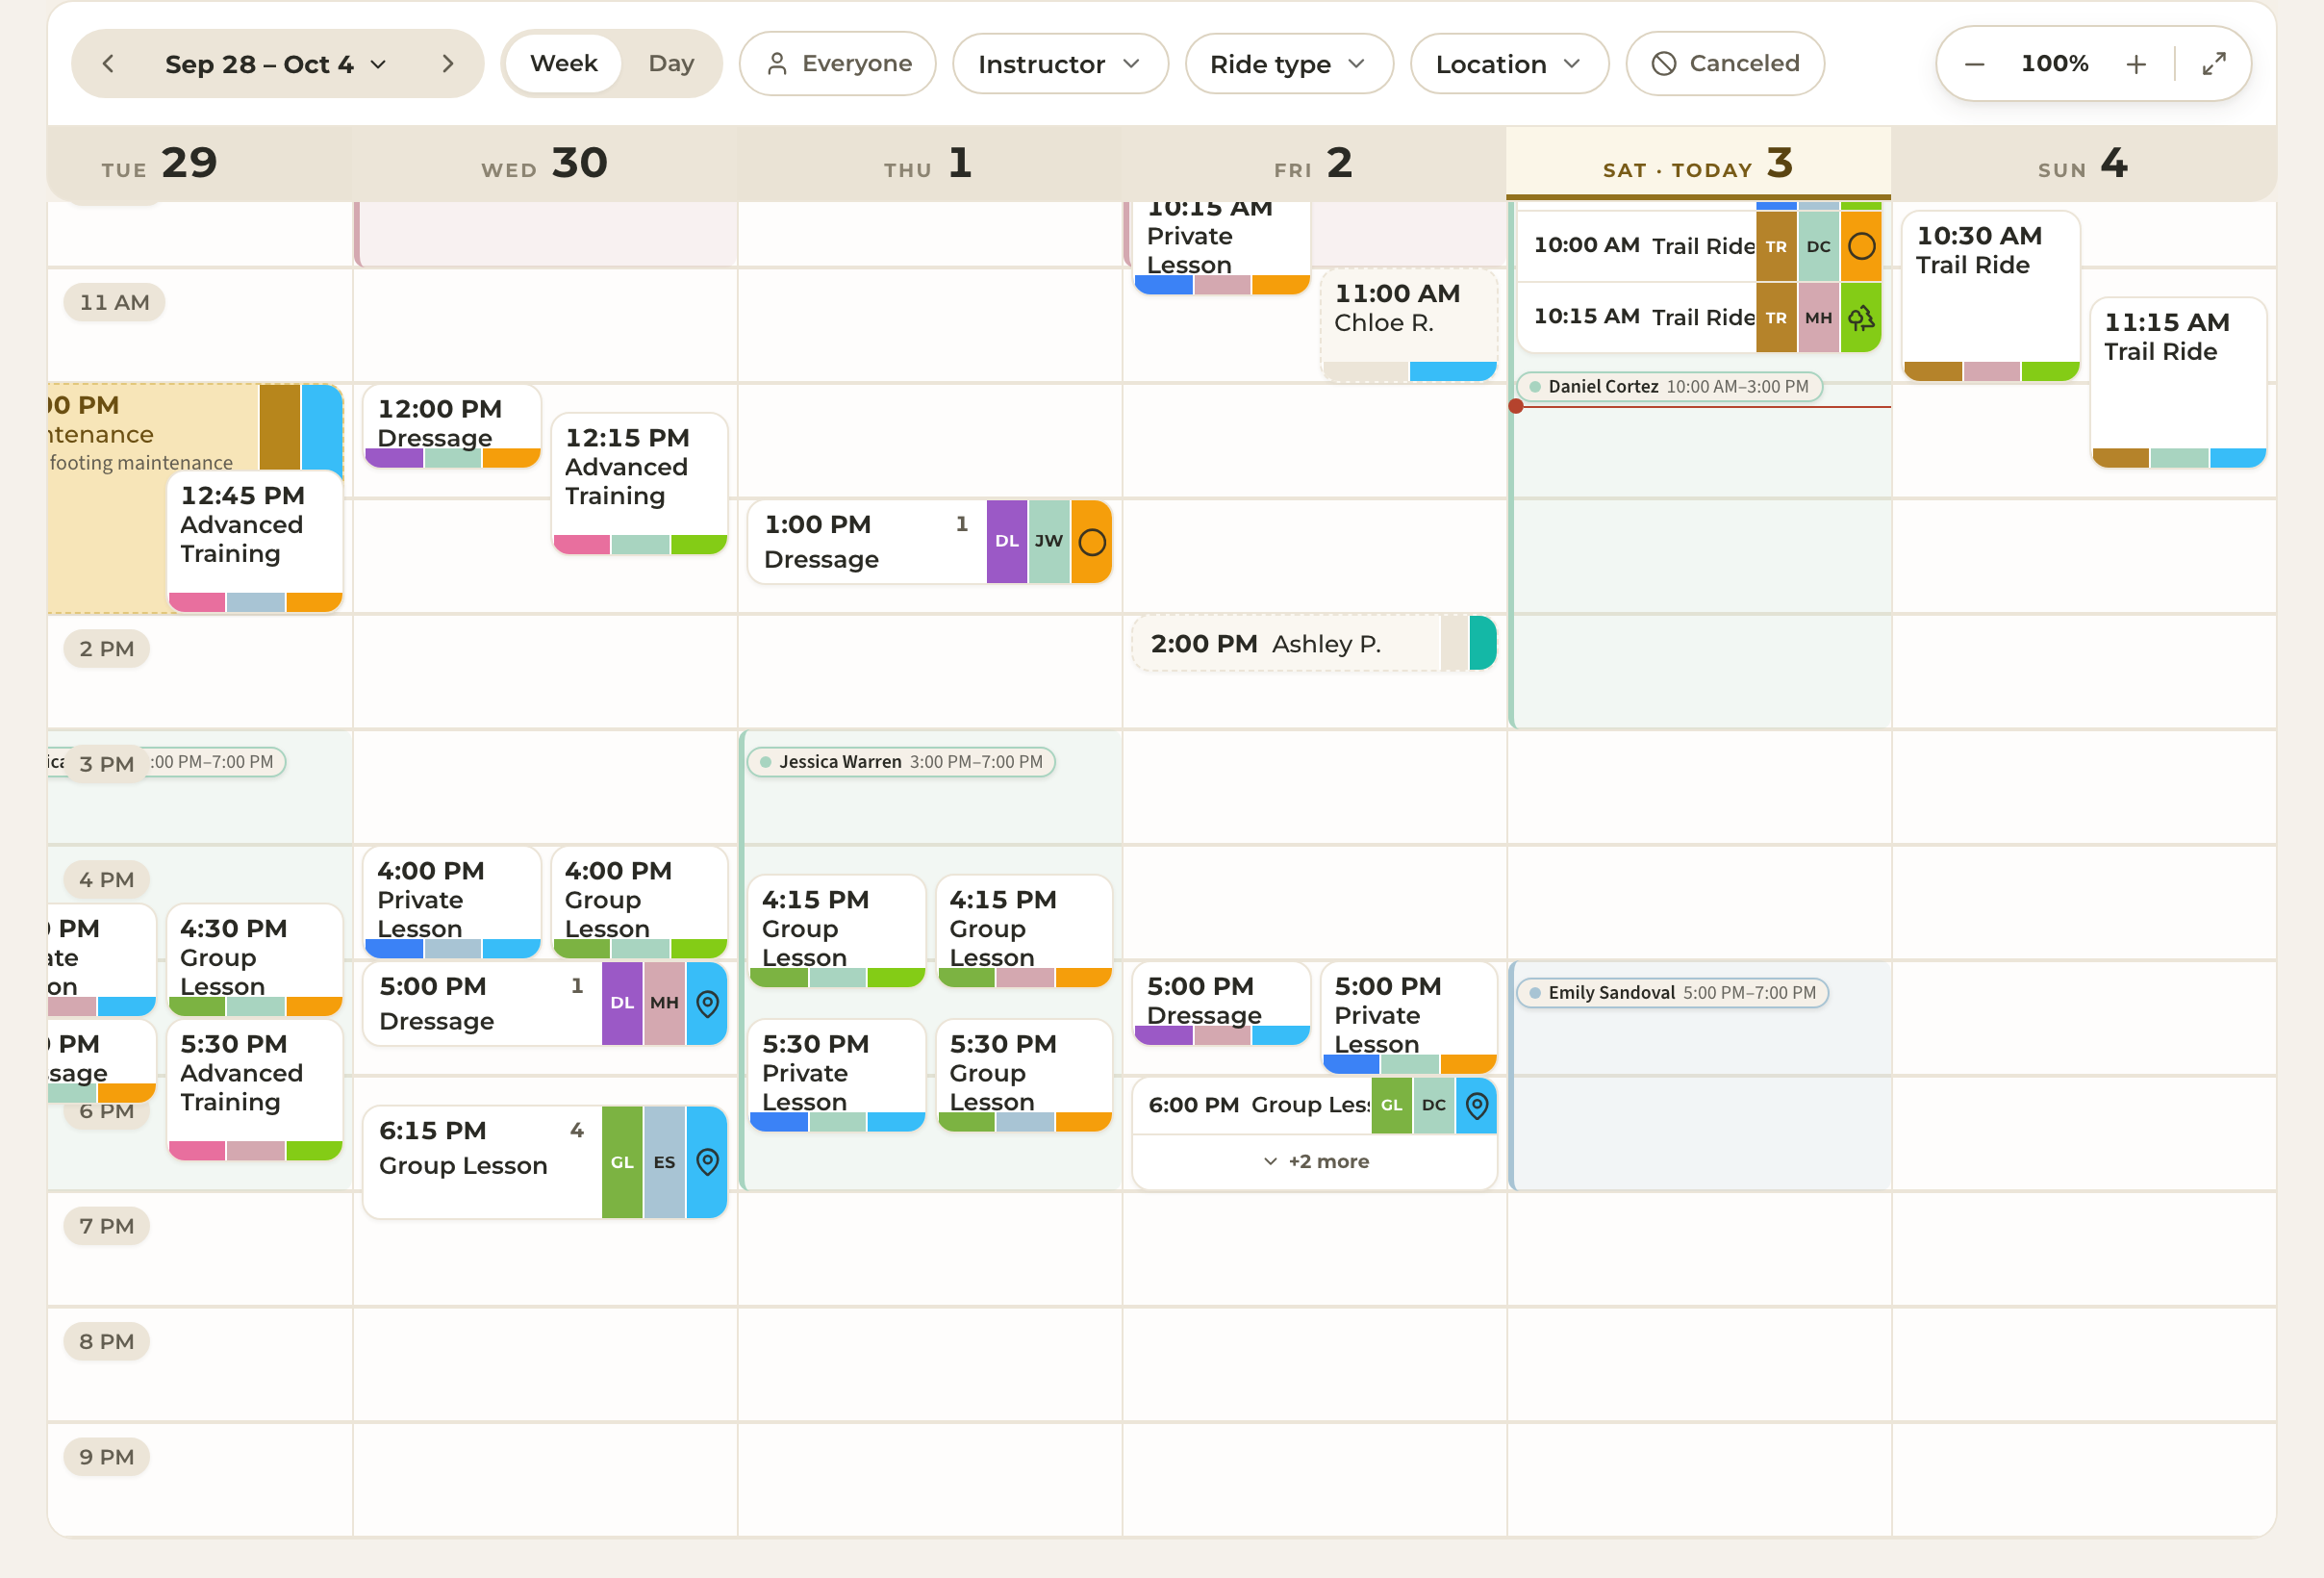Click DC badge on 10:00 AM Trail Ride
2324x1578 pixels.
coord(1818,246)
